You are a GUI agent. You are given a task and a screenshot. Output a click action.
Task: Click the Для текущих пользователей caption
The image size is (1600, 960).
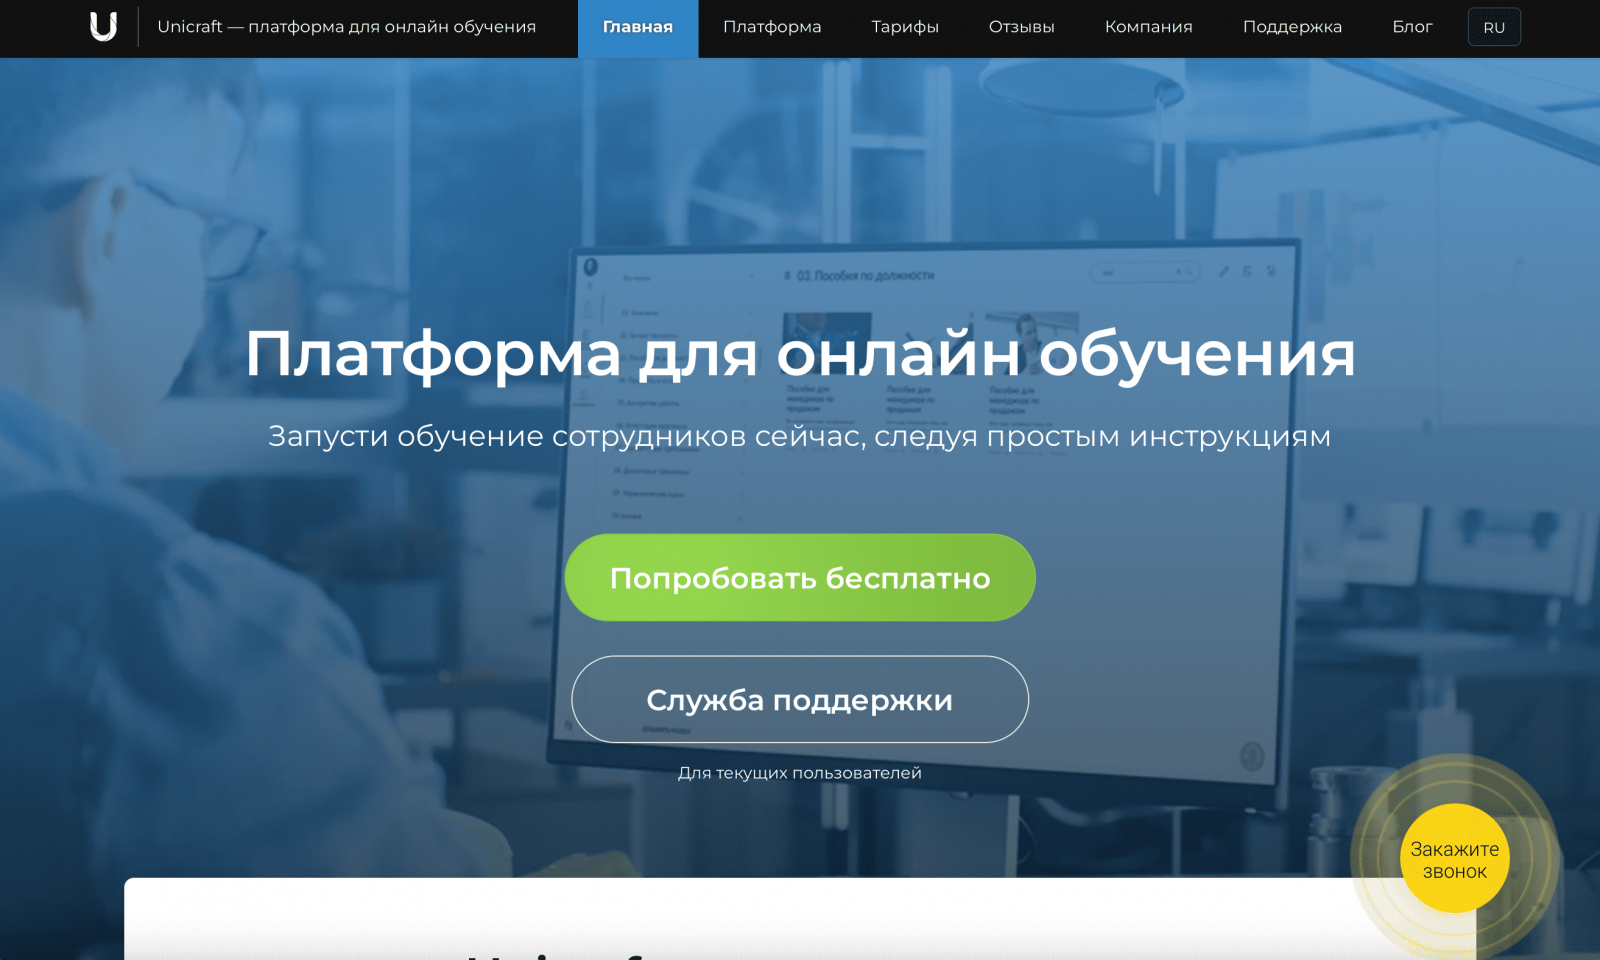pos(800,773)
